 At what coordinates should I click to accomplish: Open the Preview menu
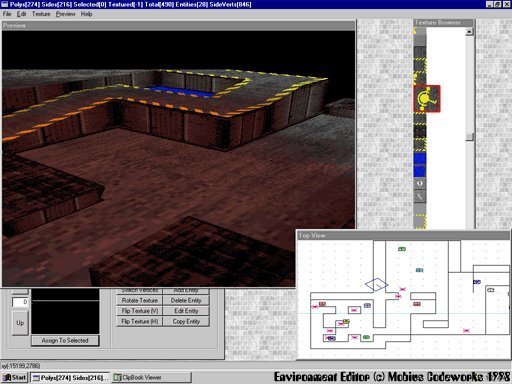point(65,14)
